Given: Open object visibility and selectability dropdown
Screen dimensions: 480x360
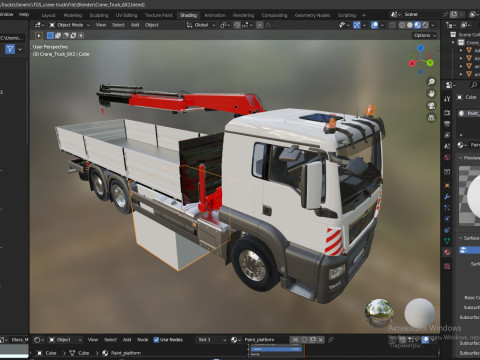Looking at the screenshot, I should pyautogui.click(x=343, y=25).
